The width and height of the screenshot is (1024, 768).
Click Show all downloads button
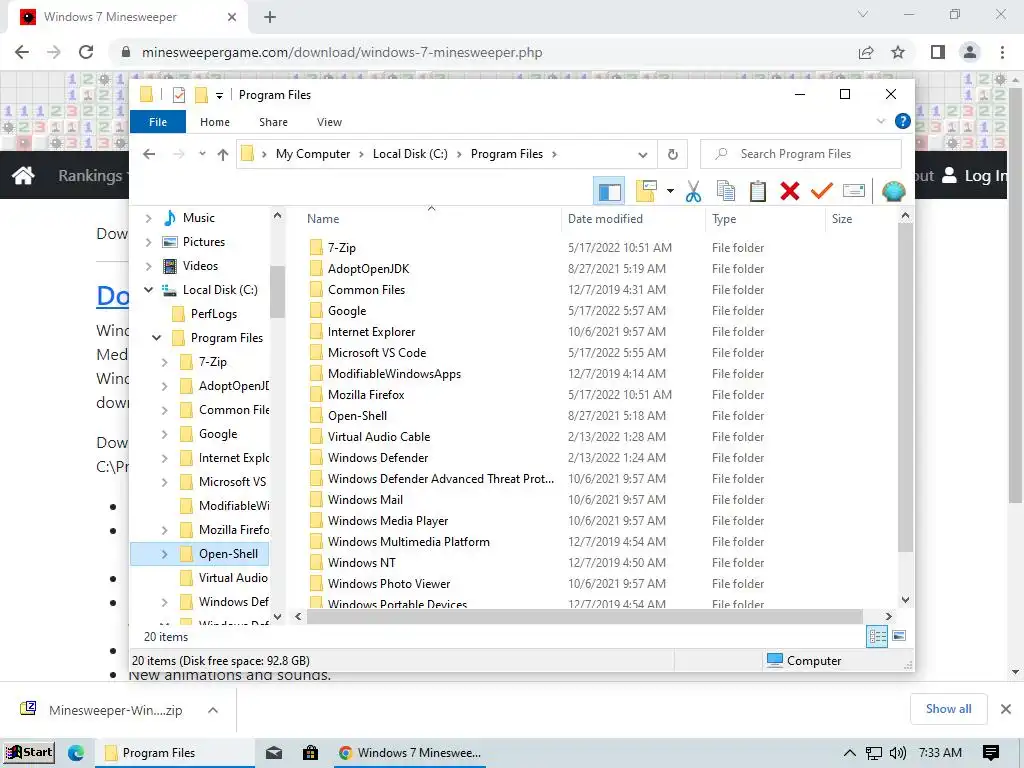click(x=948, y=709)
